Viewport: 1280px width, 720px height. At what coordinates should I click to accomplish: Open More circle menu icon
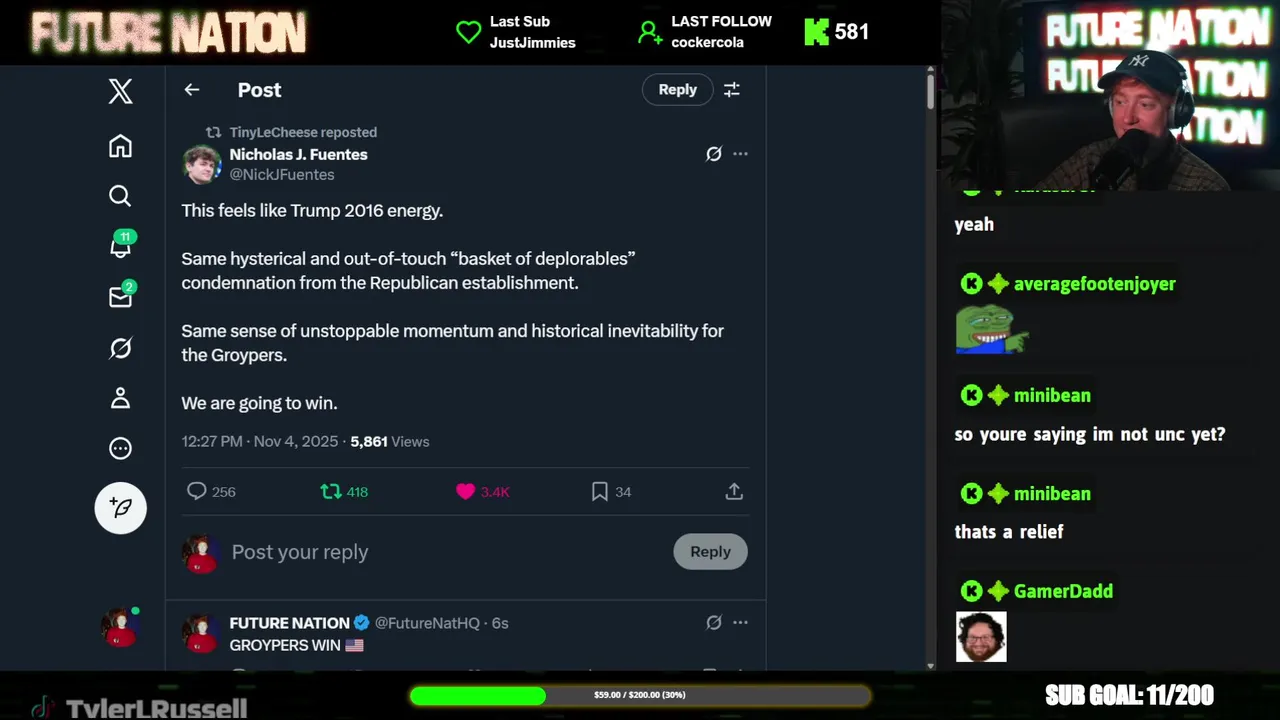120,448
